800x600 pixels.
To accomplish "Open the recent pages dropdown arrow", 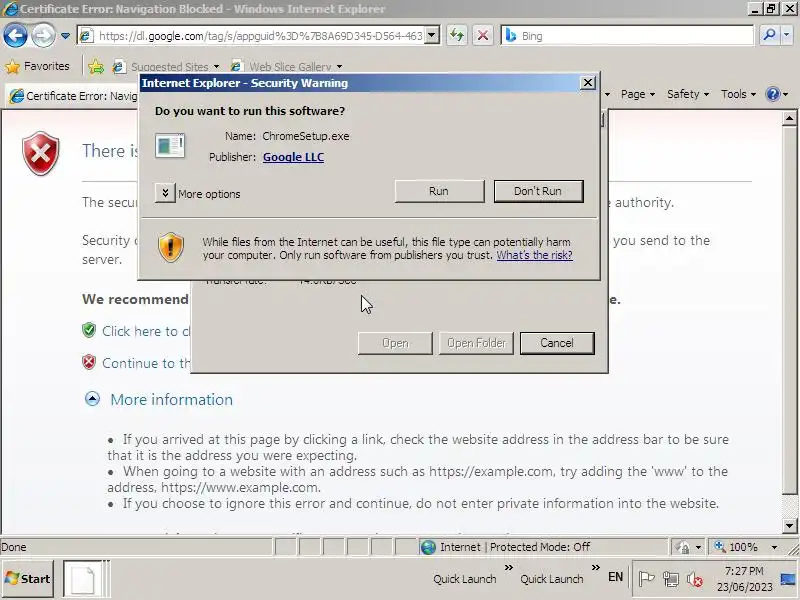I will [65, 36].
